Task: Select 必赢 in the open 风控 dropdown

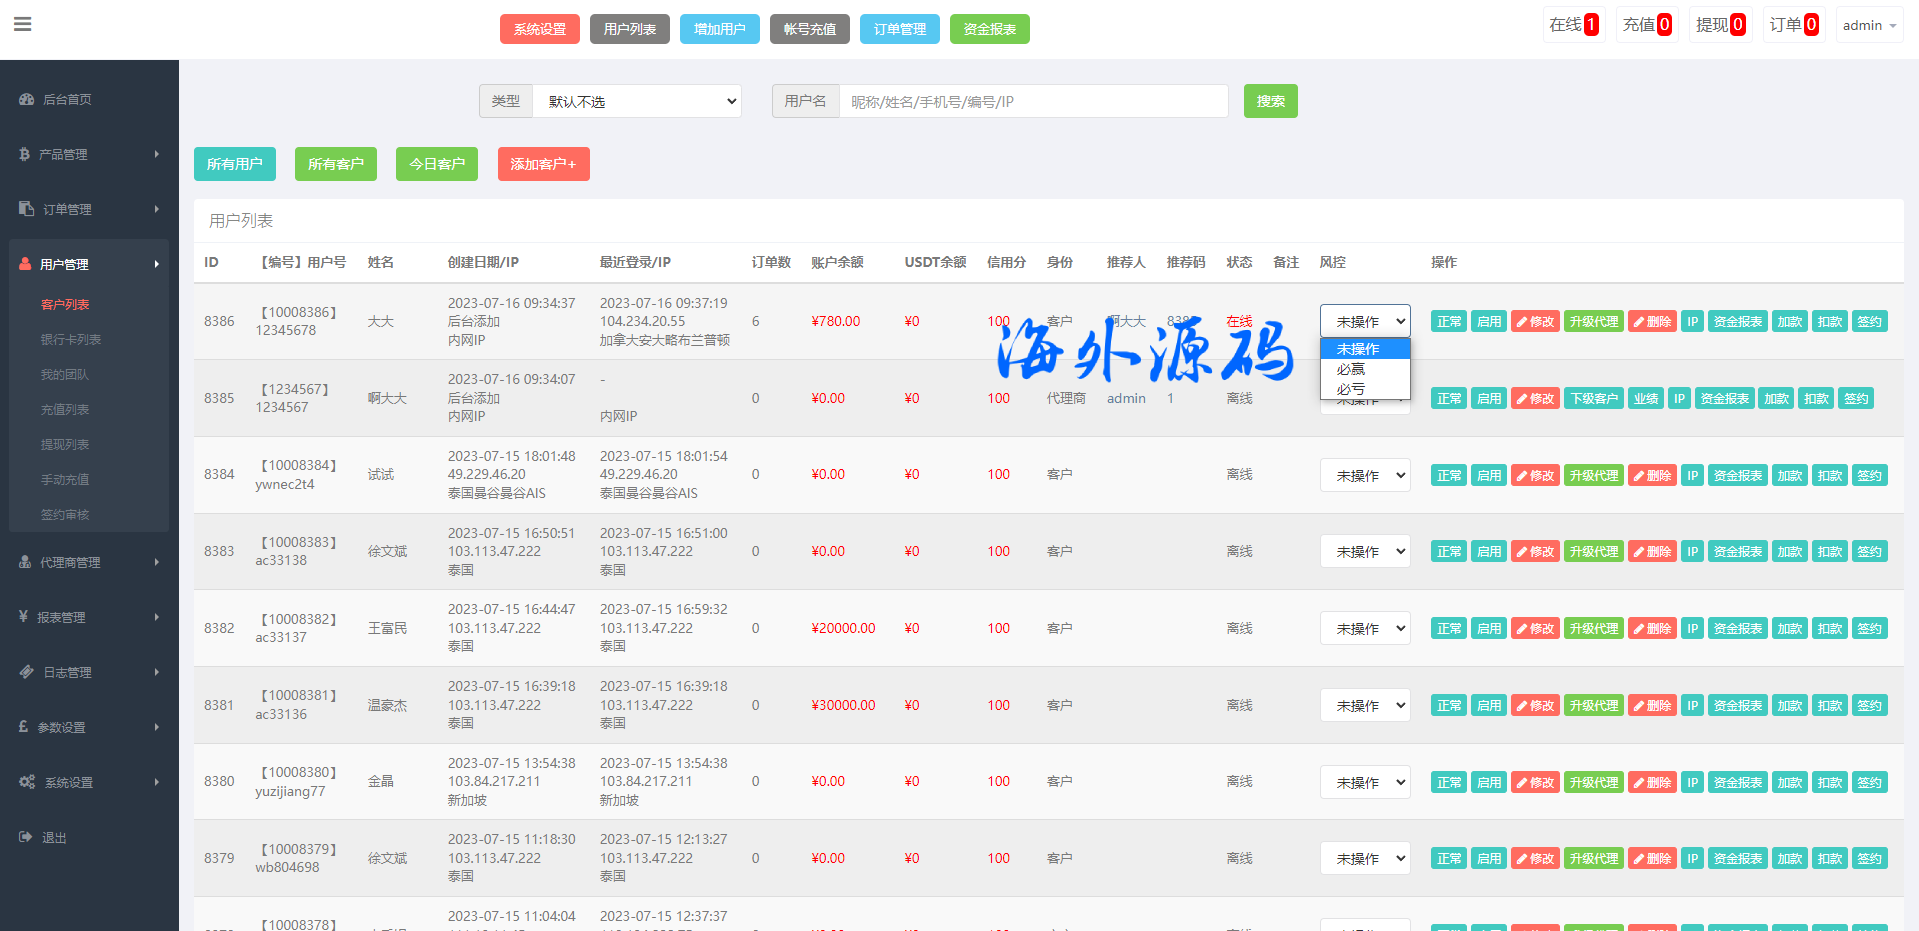Action: [1351, 369]
